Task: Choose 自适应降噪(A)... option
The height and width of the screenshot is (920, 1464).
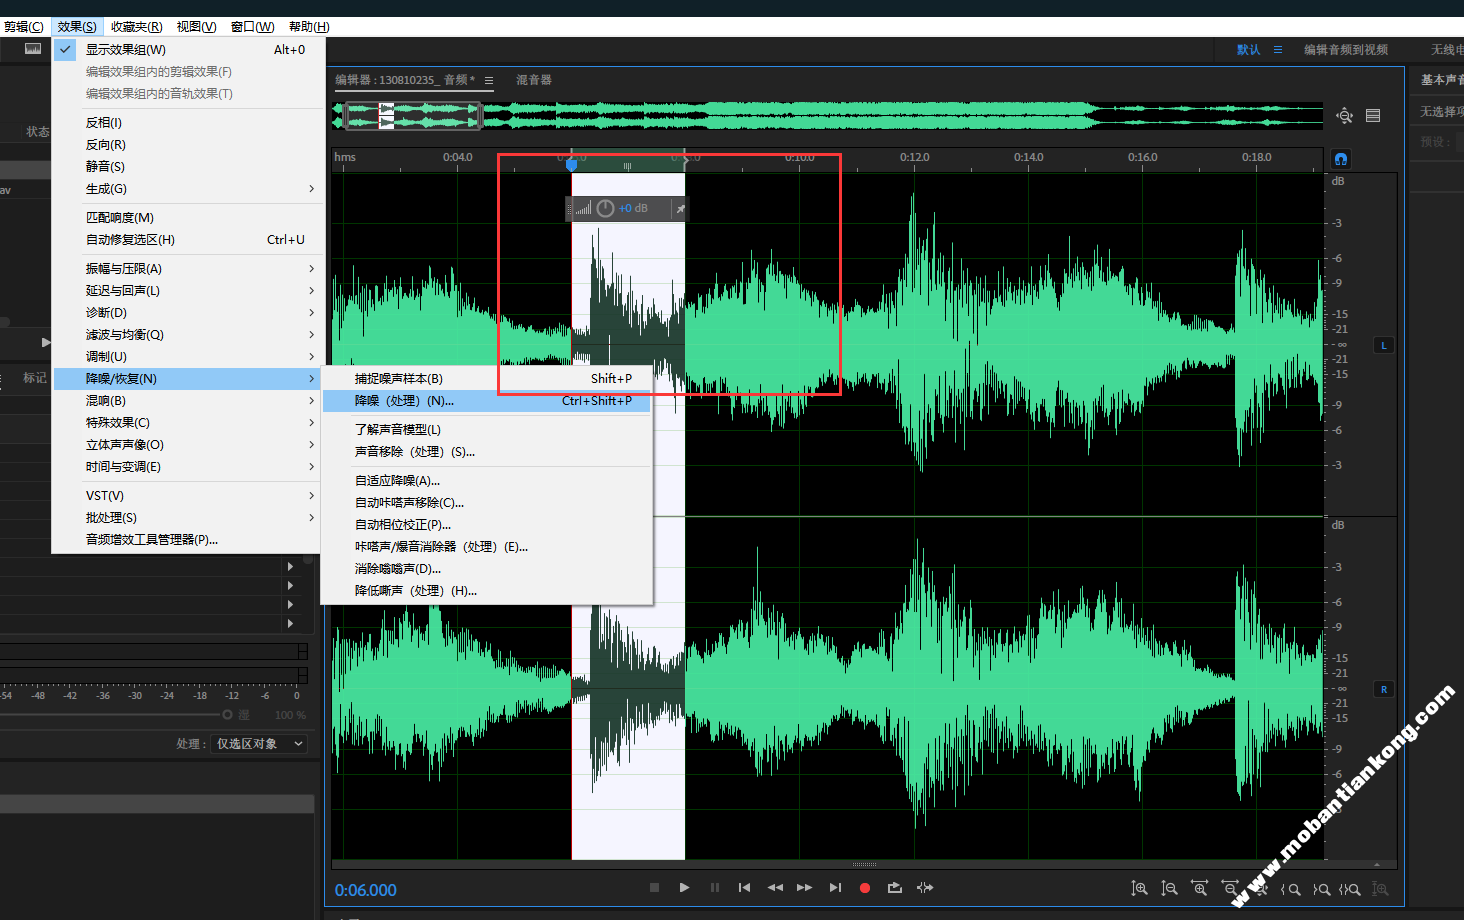Action: pos(487,480)
